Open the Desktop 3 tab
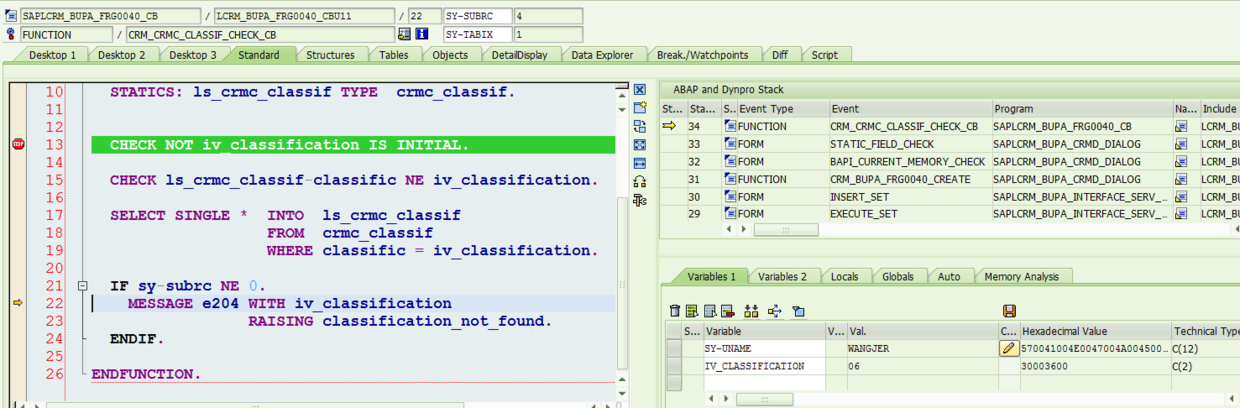This screenshot has width=1240, height=408. (192, 55)
